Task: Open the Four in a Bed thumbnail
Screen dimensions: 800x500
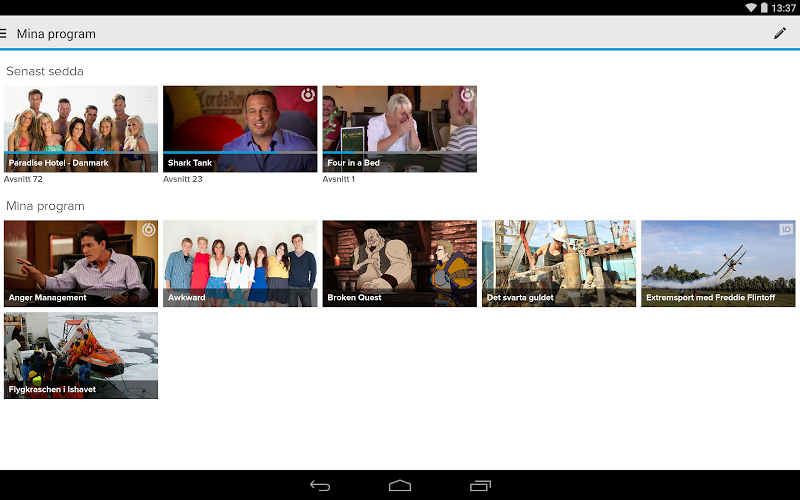Action: point(399,129)
